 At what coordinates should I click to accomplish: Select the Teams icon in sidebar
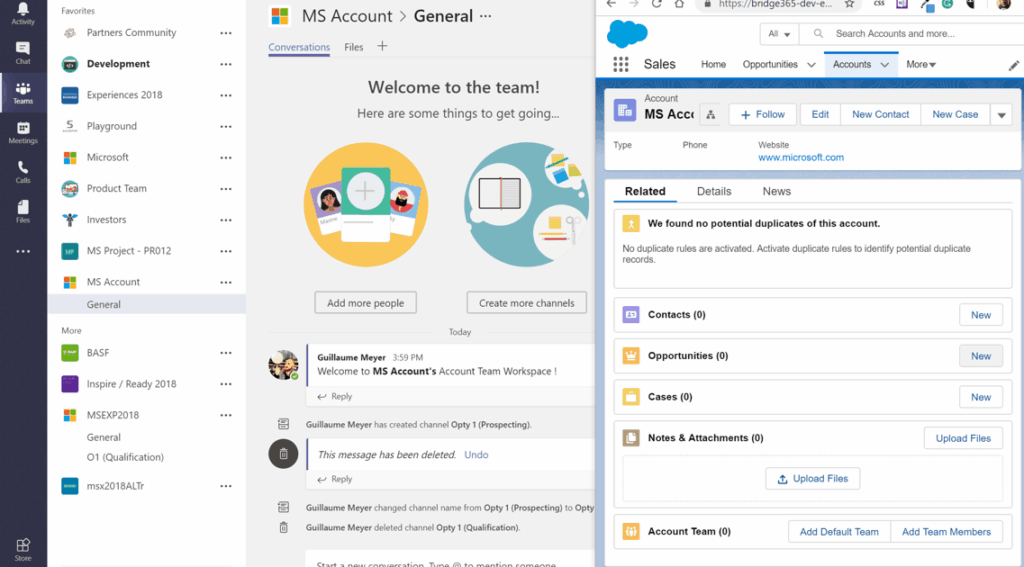(x=23, y=93)
